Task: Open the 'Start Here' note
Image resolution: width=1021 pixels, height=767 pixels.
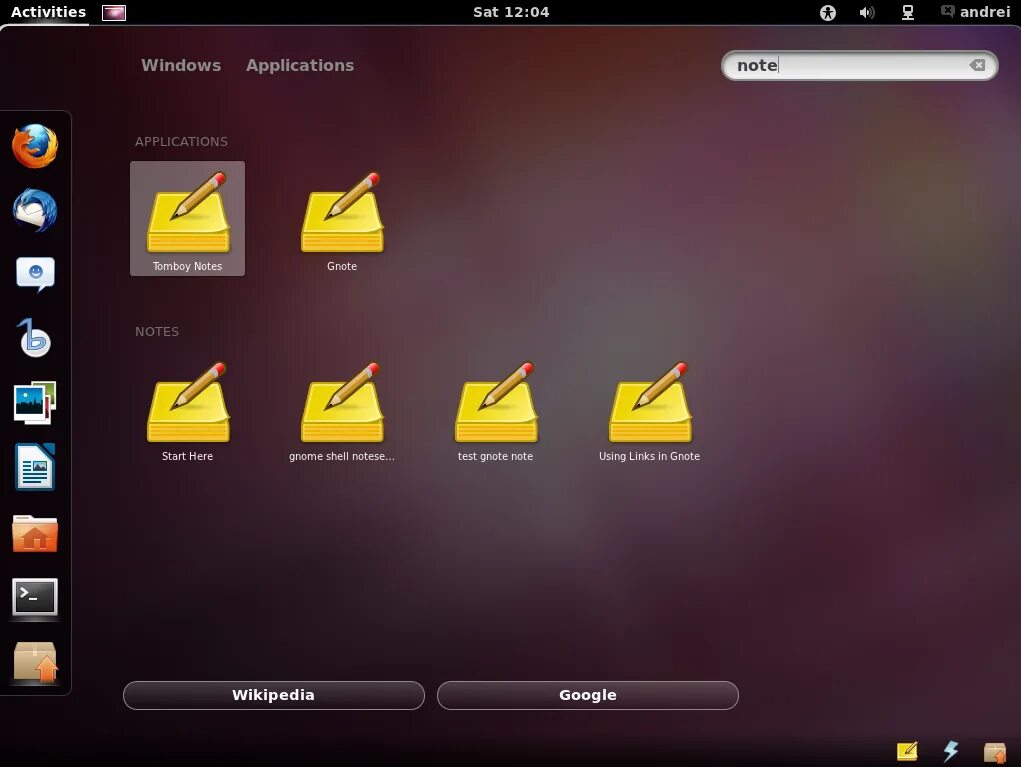Action: click(x=187, y=403)
